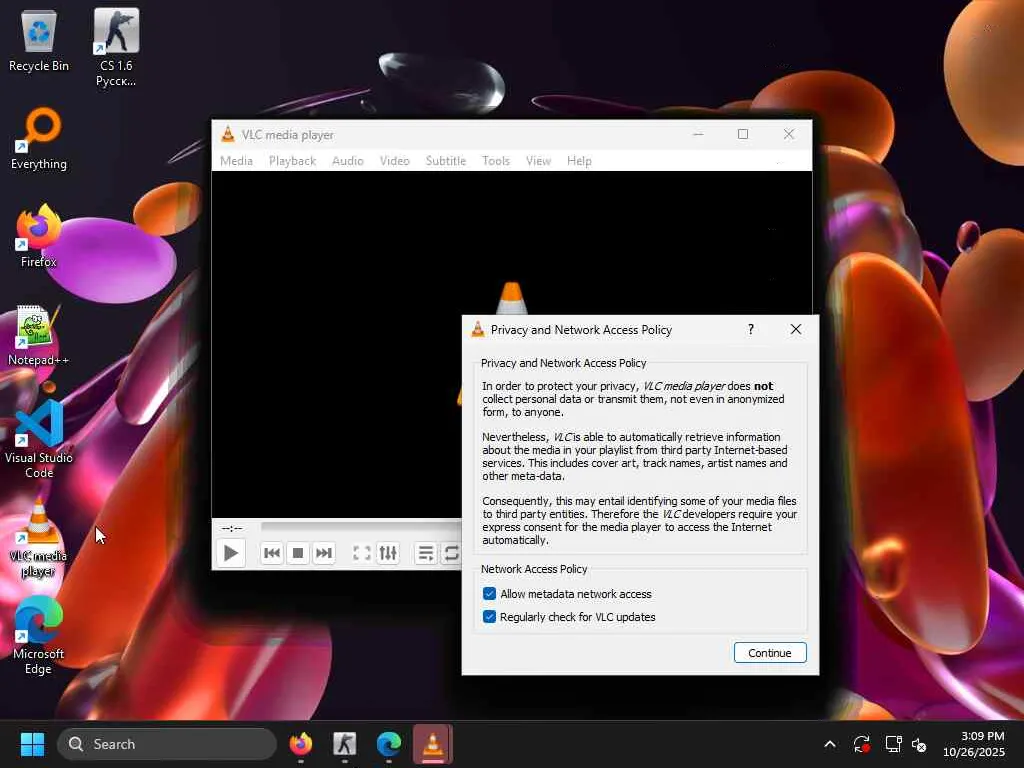Screen dimensions: 1024x768
Task: Click the privacy dialog help question mark
Action: (751, 329)
